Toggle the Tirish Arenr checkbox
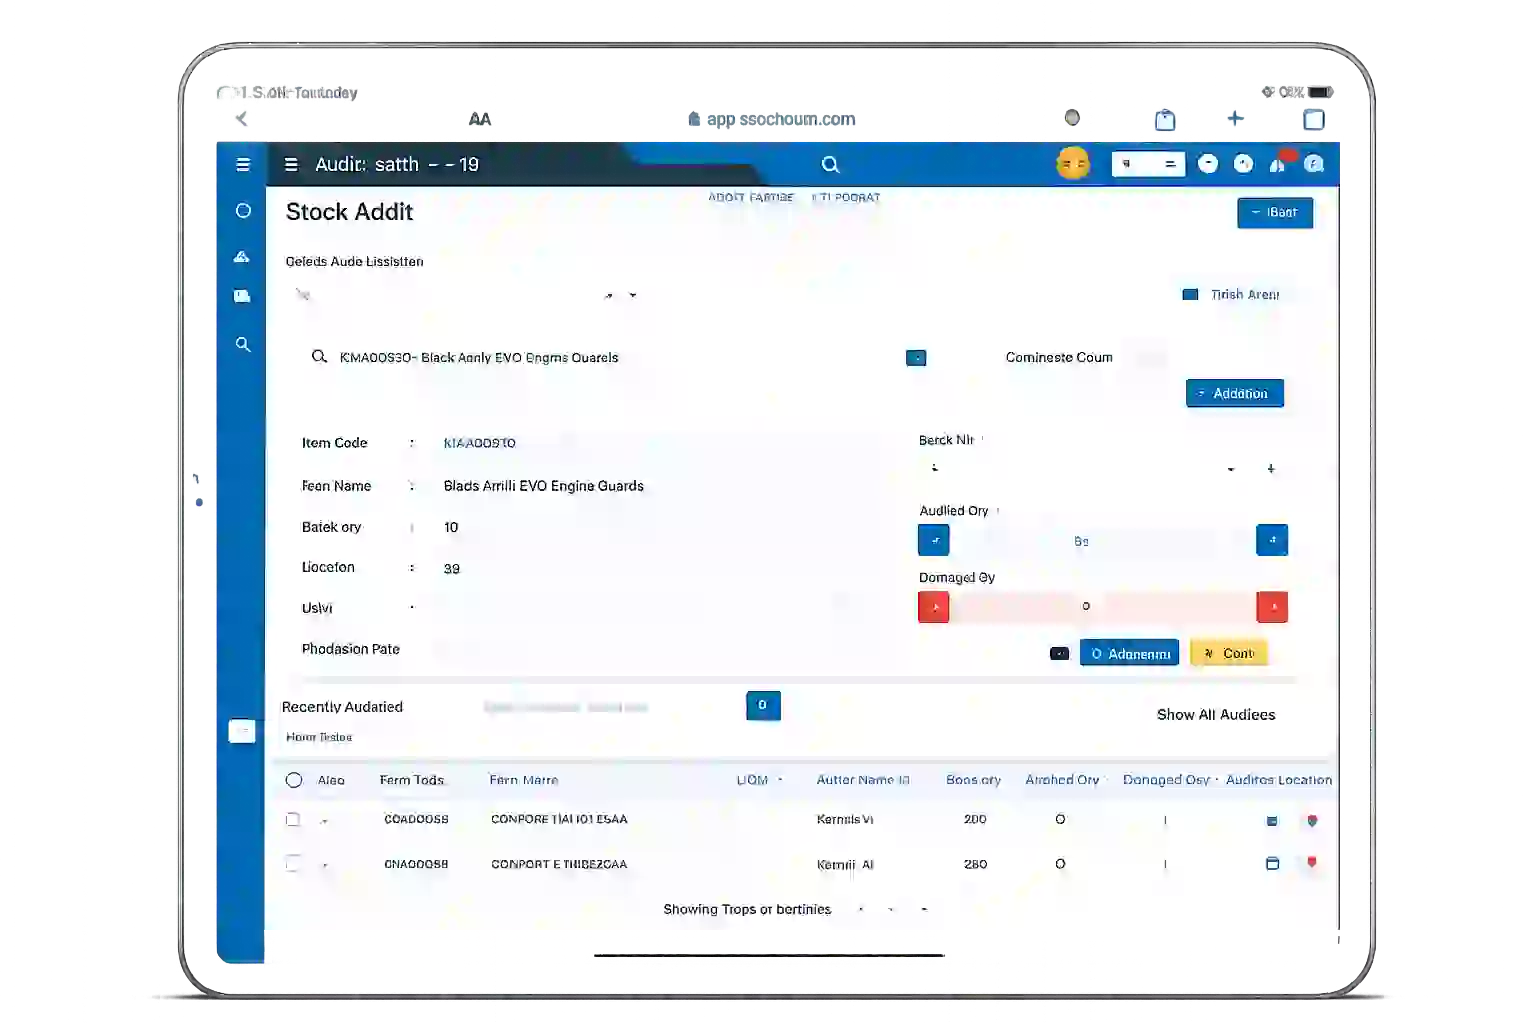 point(1190,295)
